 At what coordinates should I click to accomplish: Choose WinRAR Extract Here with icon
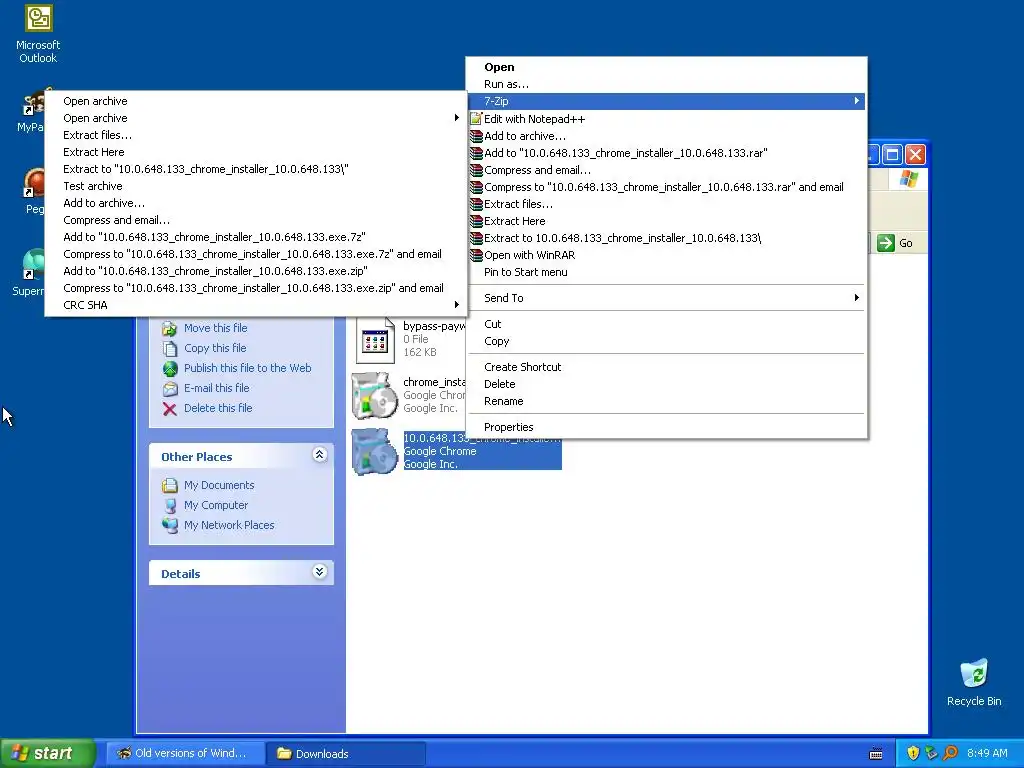click(667, 221)
